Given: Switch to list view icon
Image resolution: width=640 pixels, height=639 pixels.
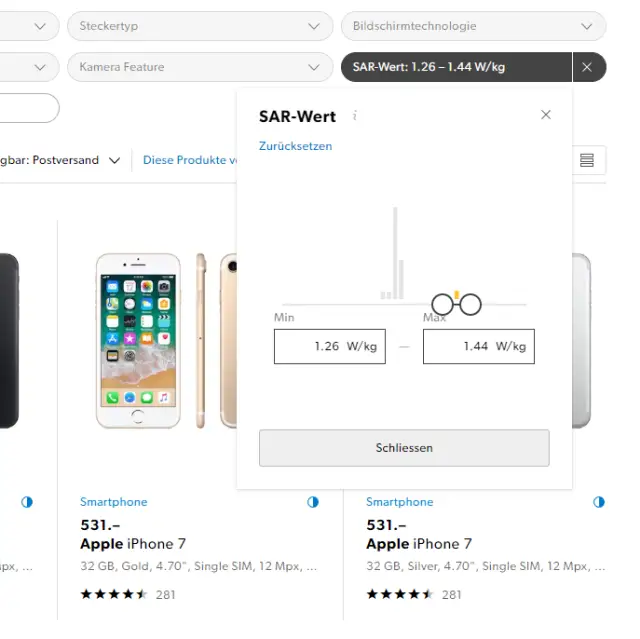Looking at the screenshot, I should coord(587,160).
